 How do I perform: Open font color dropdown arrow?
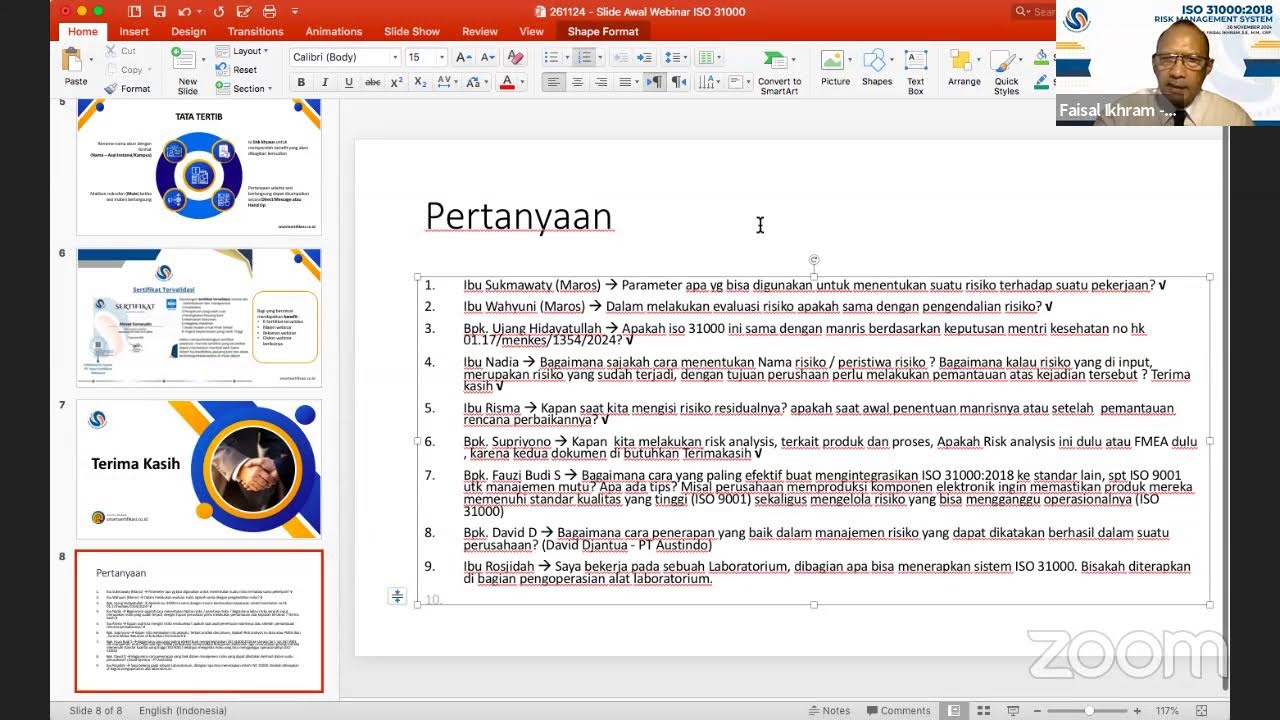click(522, 82)
